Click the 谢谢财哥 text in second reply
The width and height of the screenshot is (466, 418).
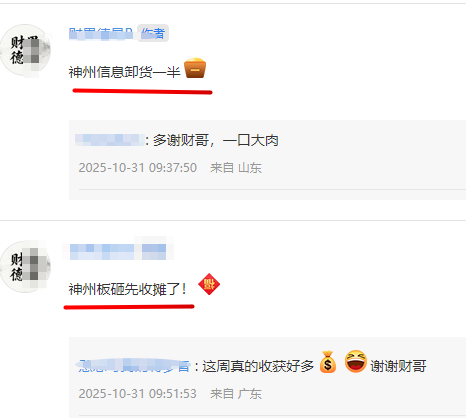398,366
